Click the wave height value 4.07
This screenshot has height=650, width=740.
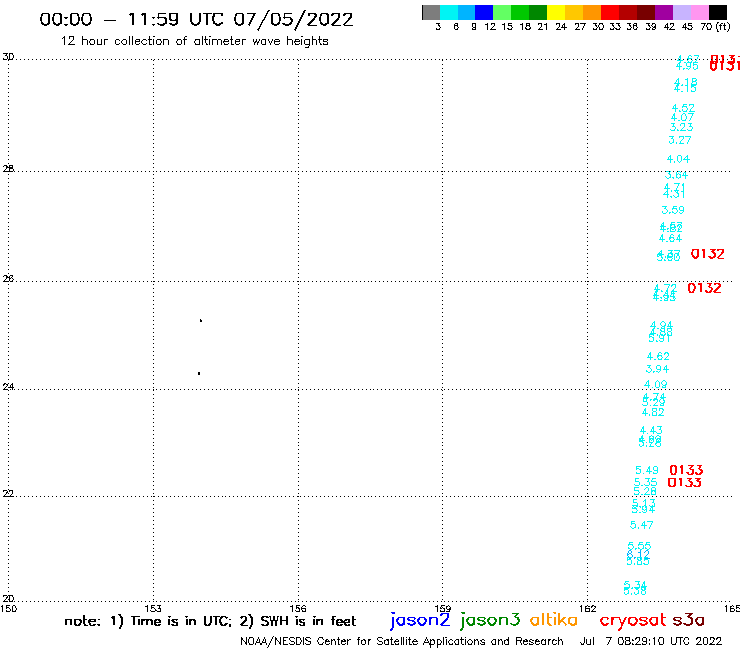[x=682, y=118]
